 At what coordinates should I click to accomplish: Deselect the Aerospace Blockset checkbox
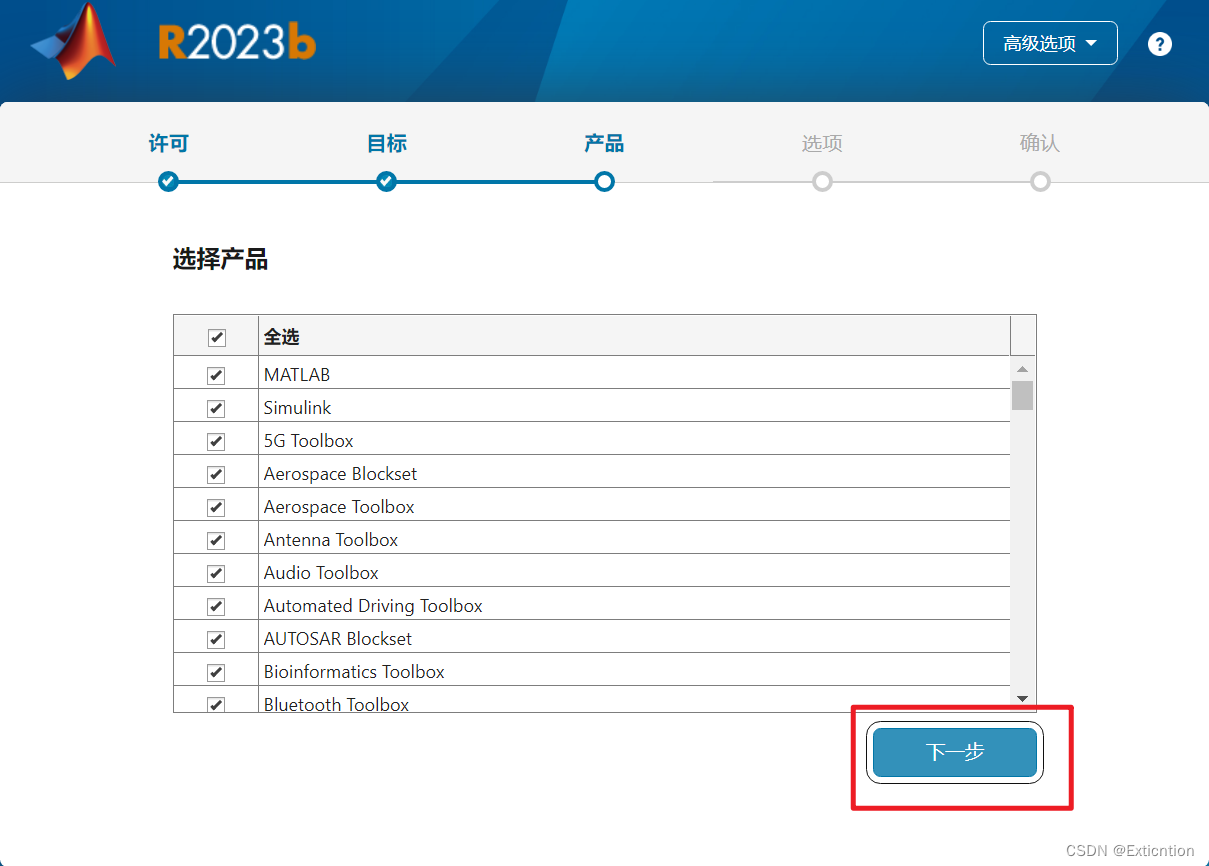pos(216,474)
